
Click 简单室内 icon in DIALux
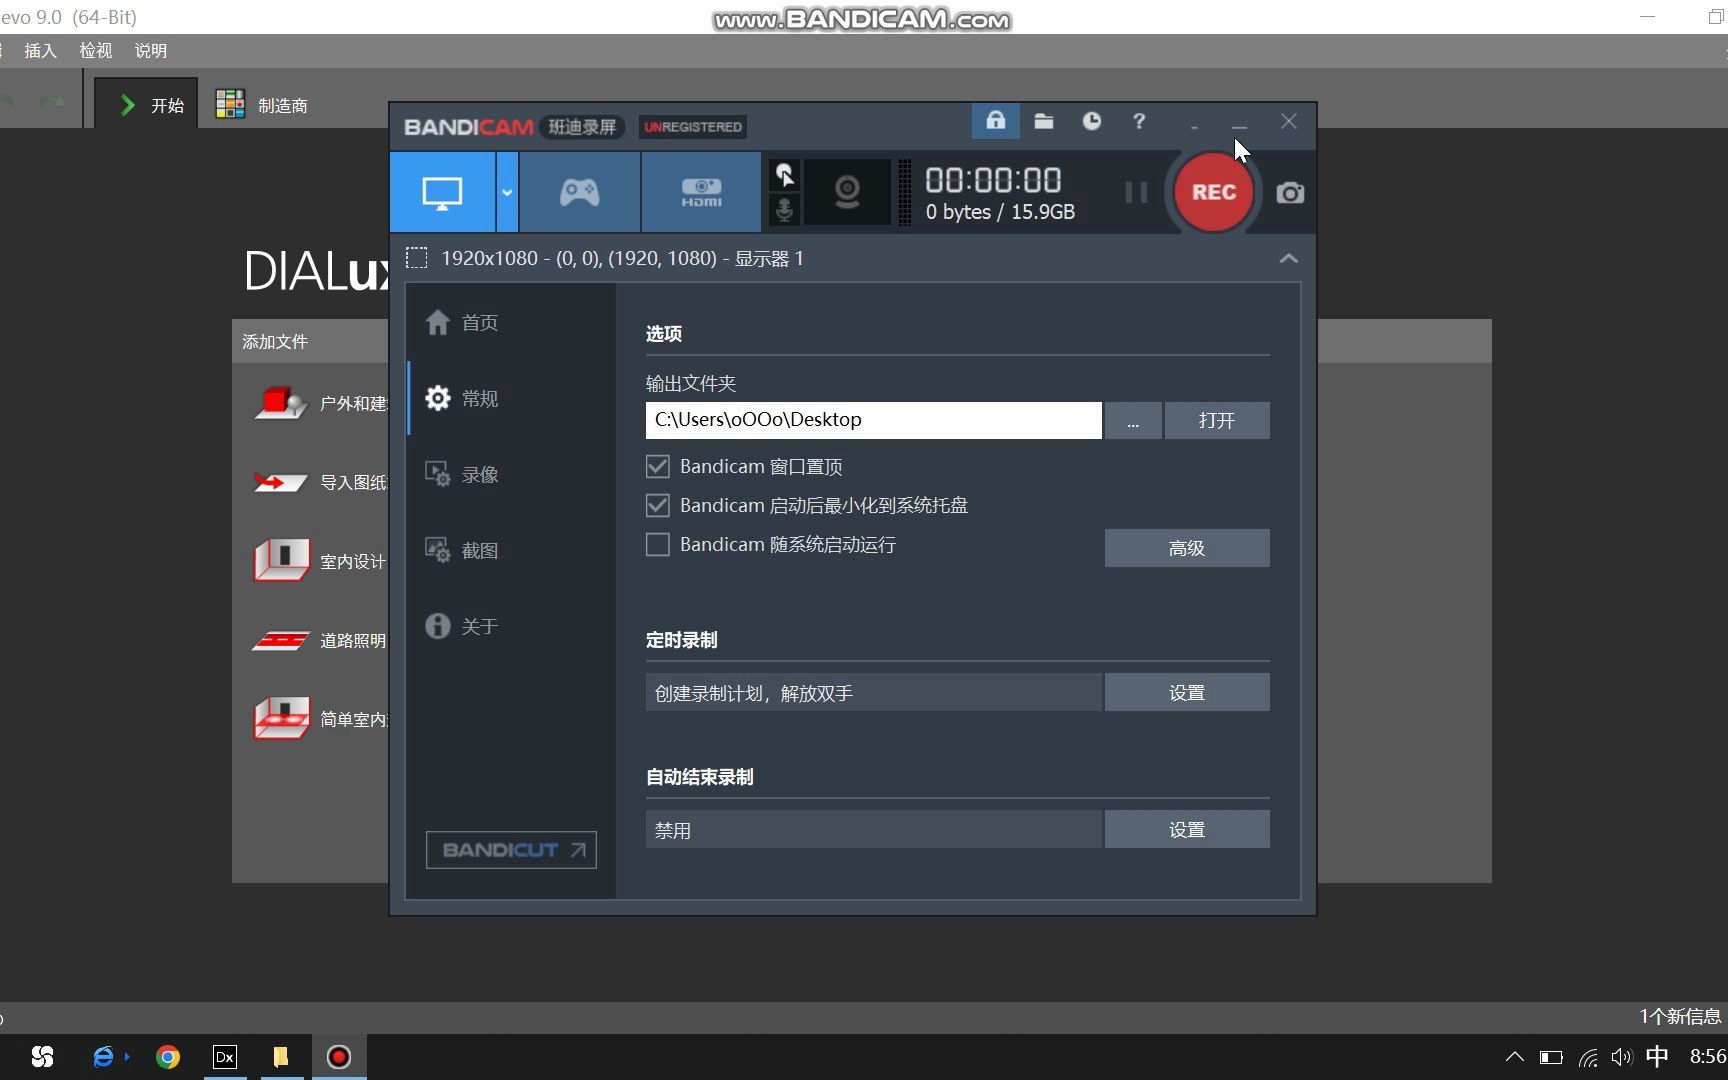coord(281,719)
